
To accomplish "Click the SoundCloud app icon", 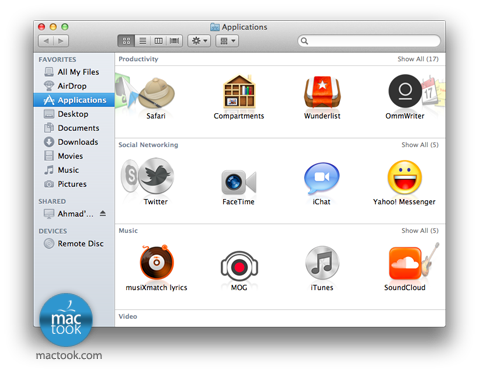I will [x=405, y=263].
